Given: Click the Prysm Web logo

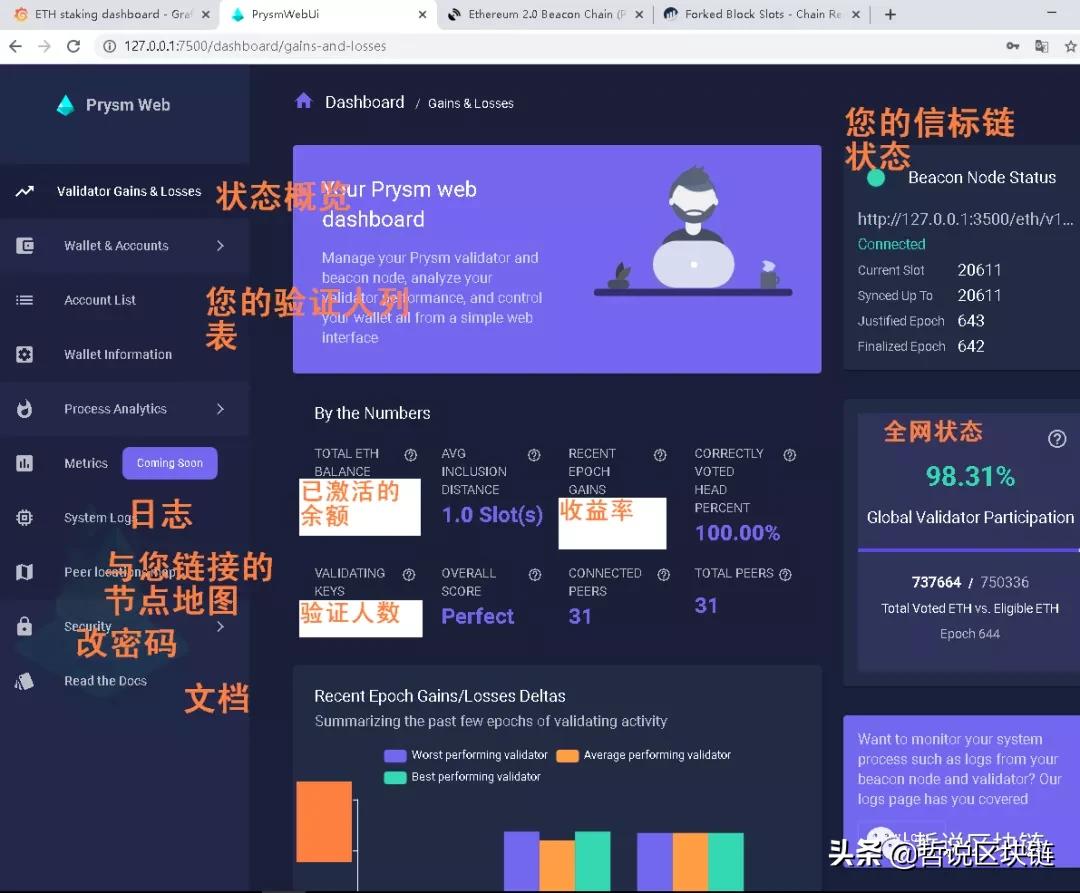Looking at the screenshot, I should (65, 105).
